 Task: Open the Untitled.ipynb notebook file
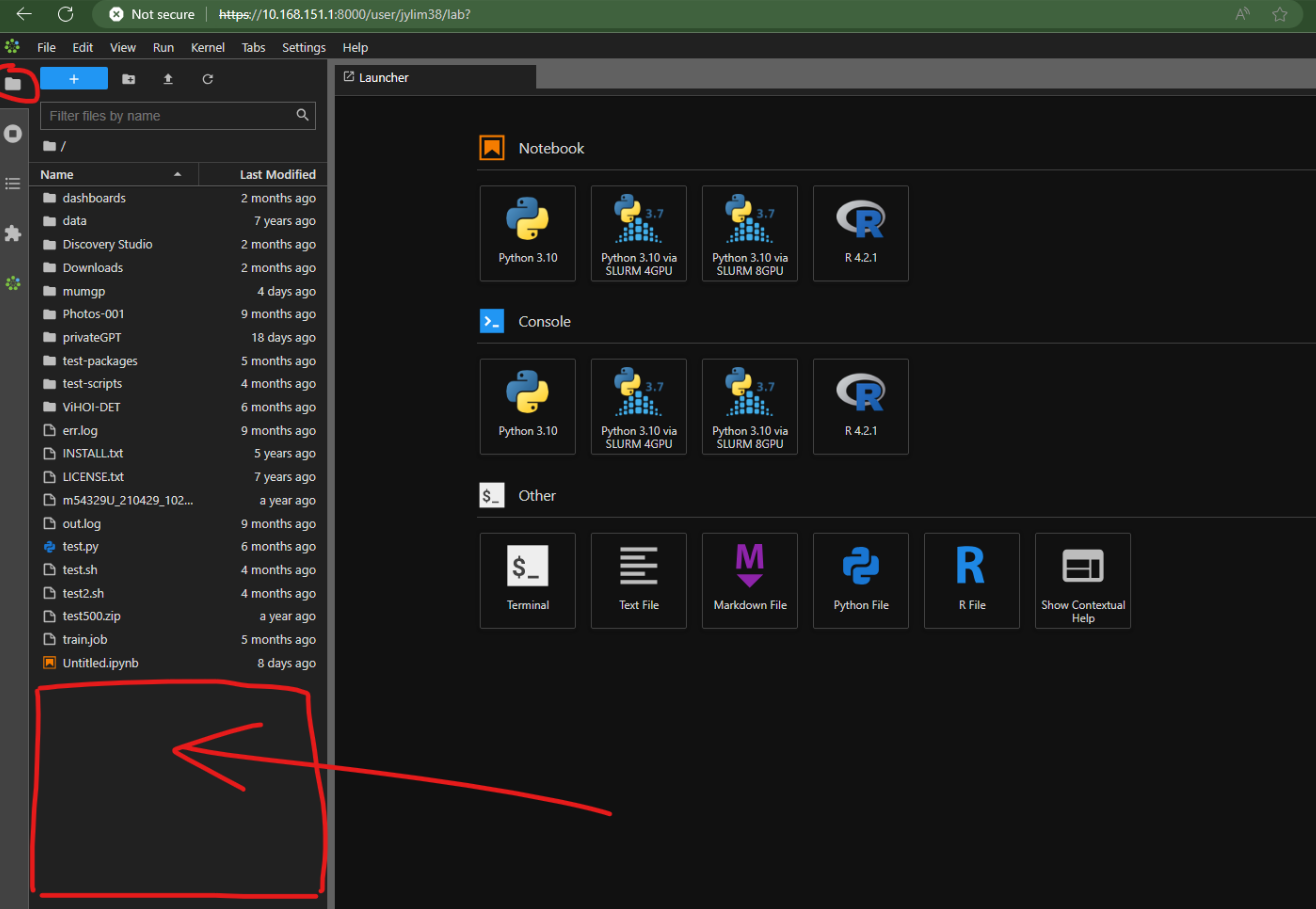(100, 663)
